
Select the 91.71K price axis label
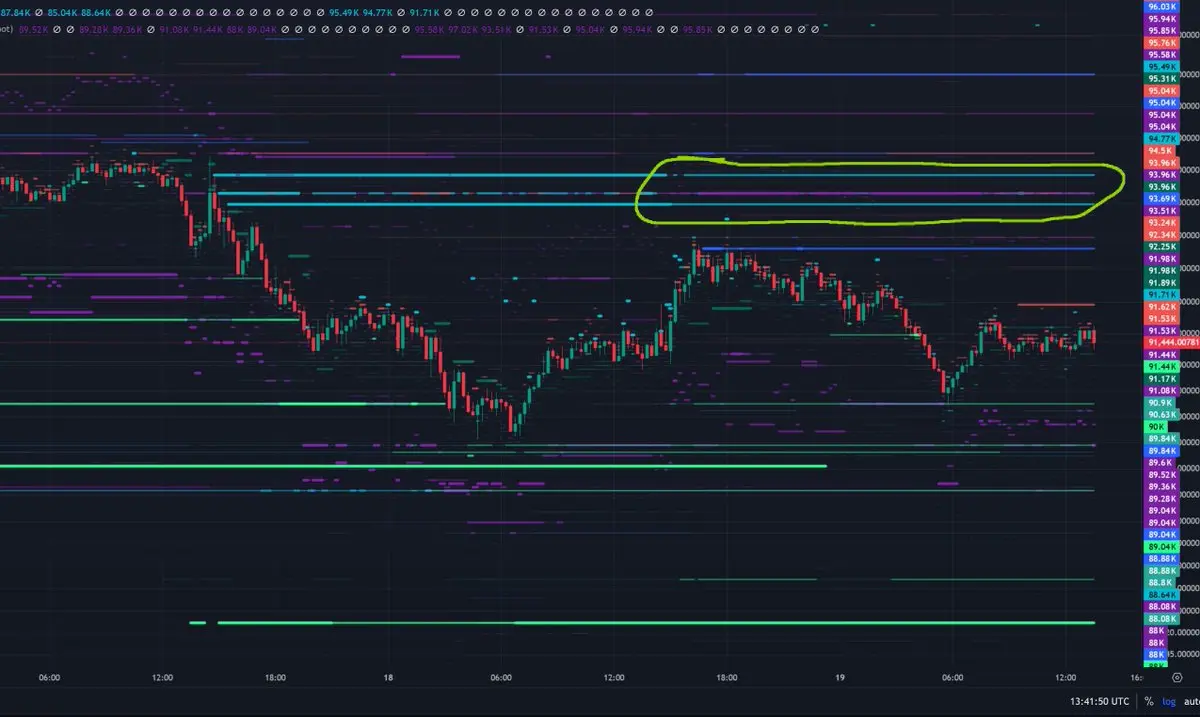coord(1161,295)
